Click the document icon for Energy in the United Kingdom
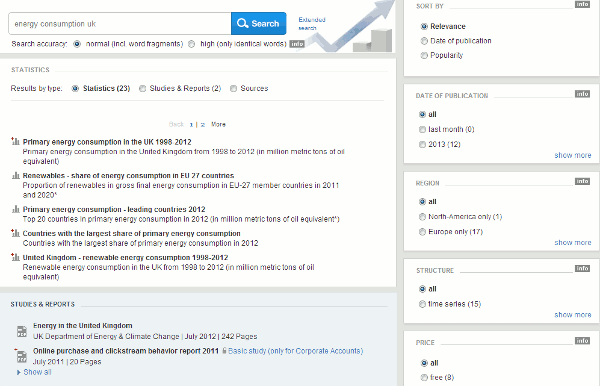Viewport: 600px width, 386px height. coord(22,331)
